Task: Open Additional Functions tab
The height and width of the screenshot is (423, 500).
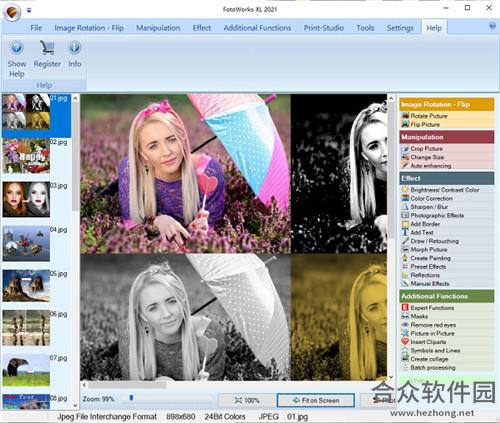Action: coord(257,28)
